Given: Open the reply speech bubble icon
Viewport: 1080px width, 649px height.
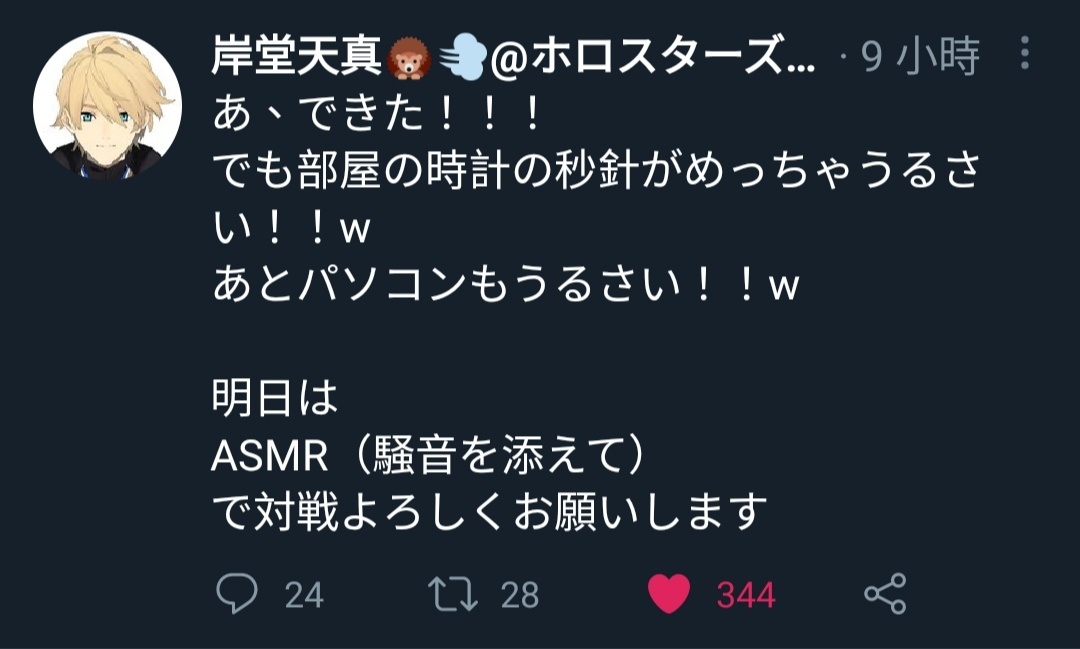Looking at the screenshot, I should [237, 593].
